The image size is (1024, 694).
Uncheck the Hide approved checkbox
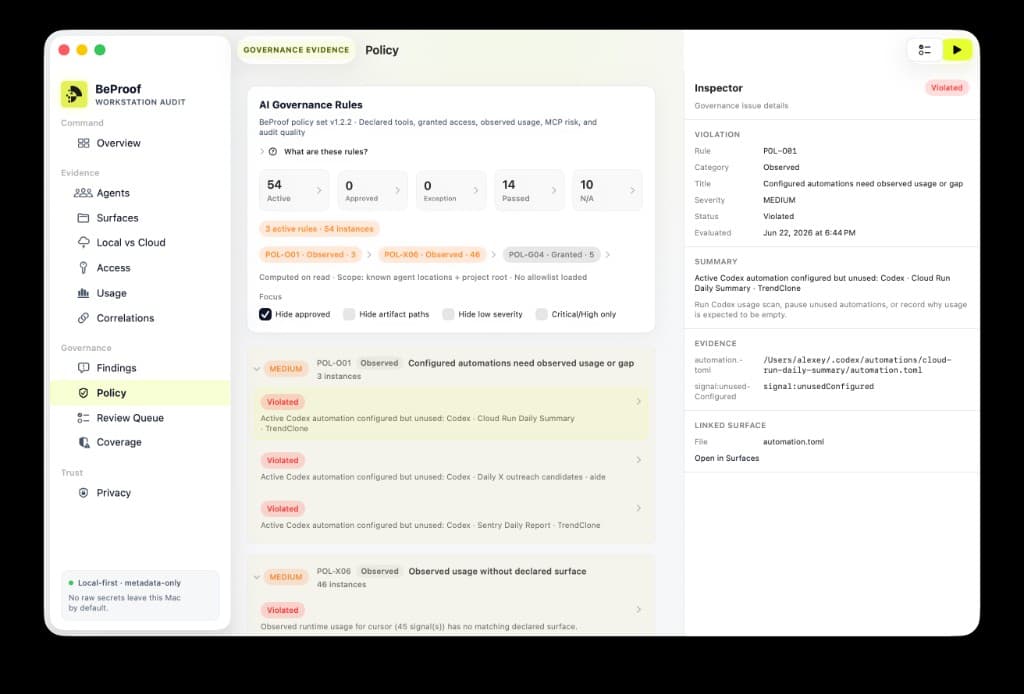pos(265,314)
